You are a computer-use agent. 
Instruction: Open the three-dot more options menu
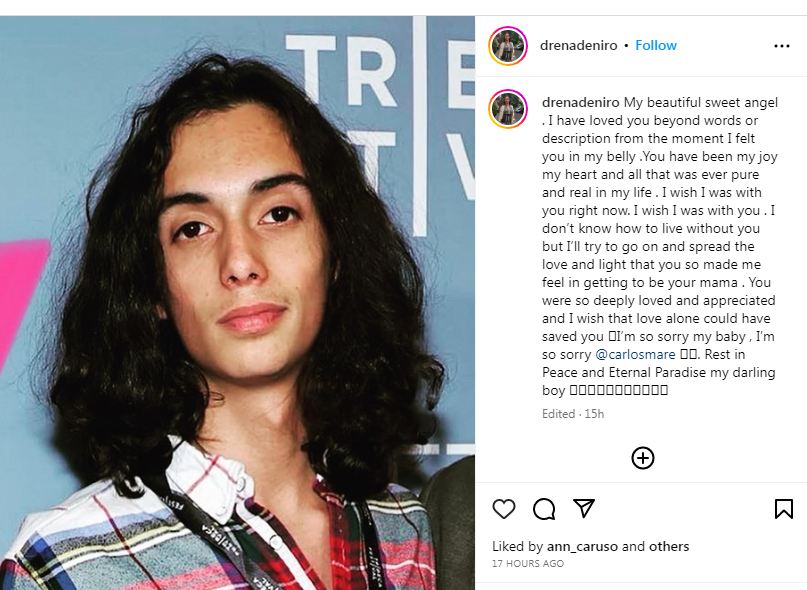pos(782,46)
